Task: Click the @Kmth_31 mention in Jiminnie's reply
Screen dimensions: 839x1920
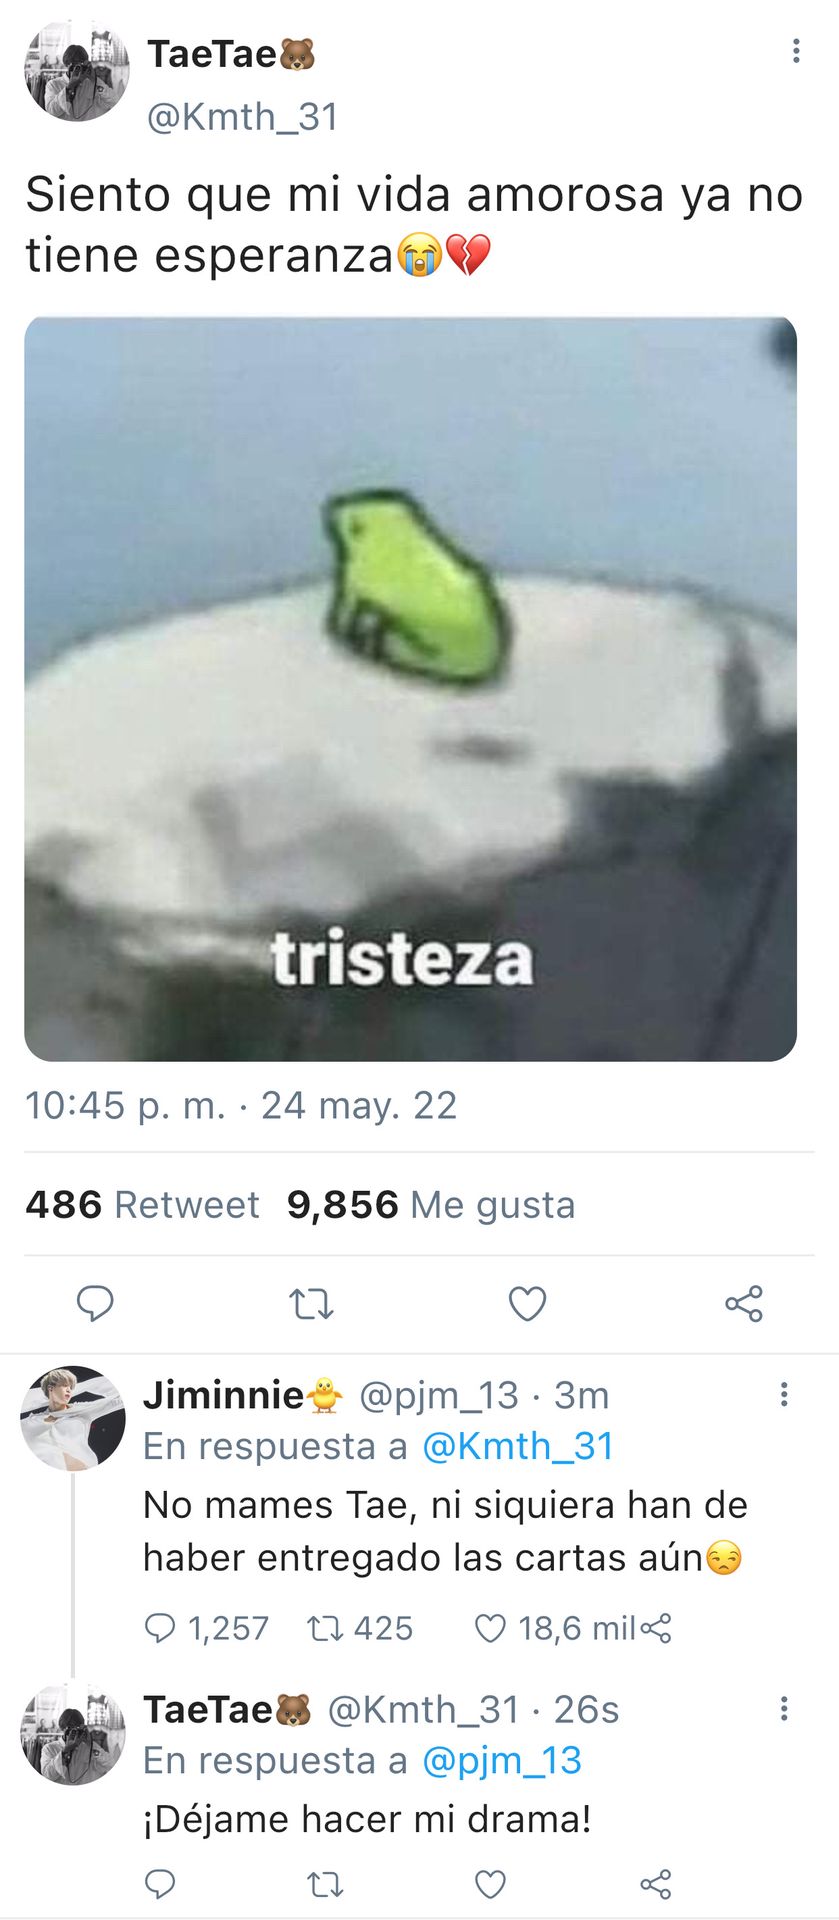Action: click(517, 1446)
